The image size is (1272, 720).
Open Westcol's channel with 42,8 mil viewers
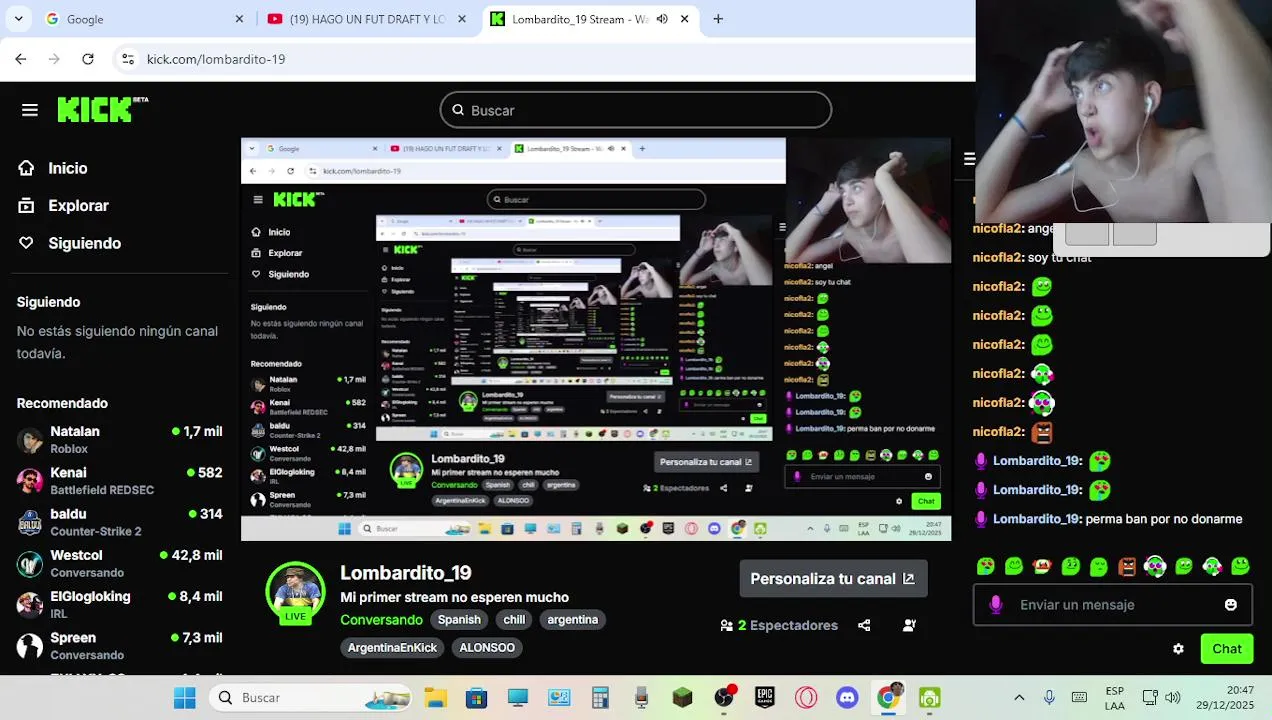click(x=120, y=563)
